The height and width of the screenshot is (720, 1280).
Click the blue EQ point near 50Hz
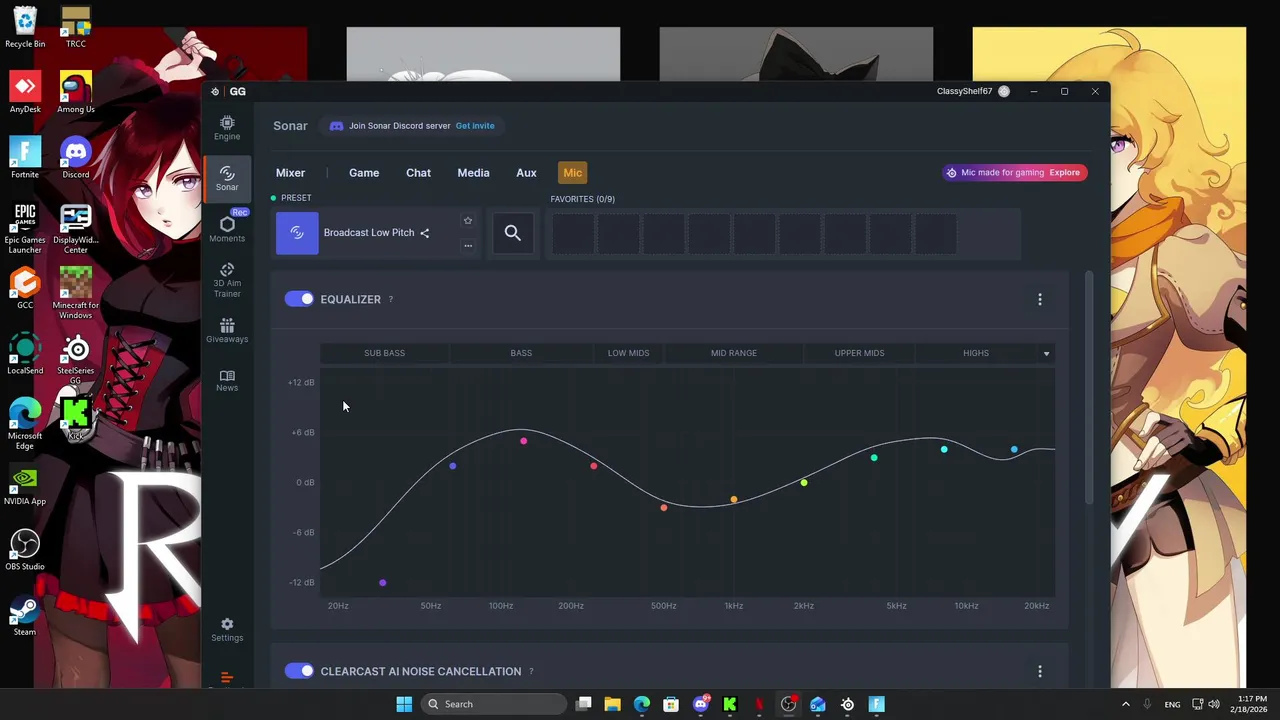[x=453, y=466]
